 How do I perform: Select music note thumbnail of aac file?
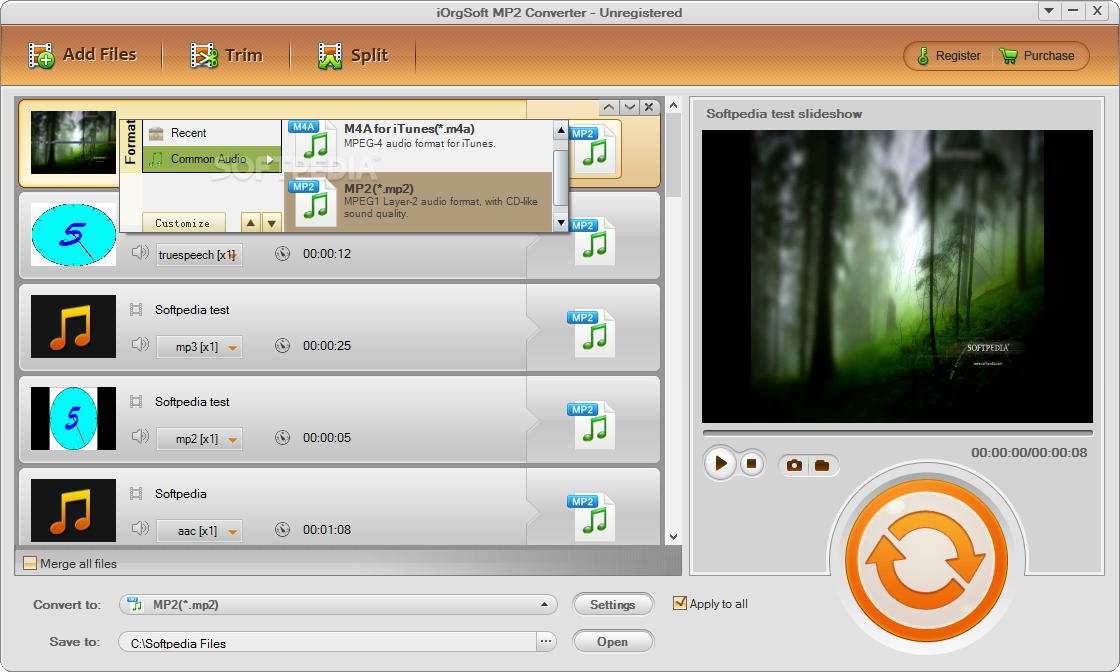(74, 511)
